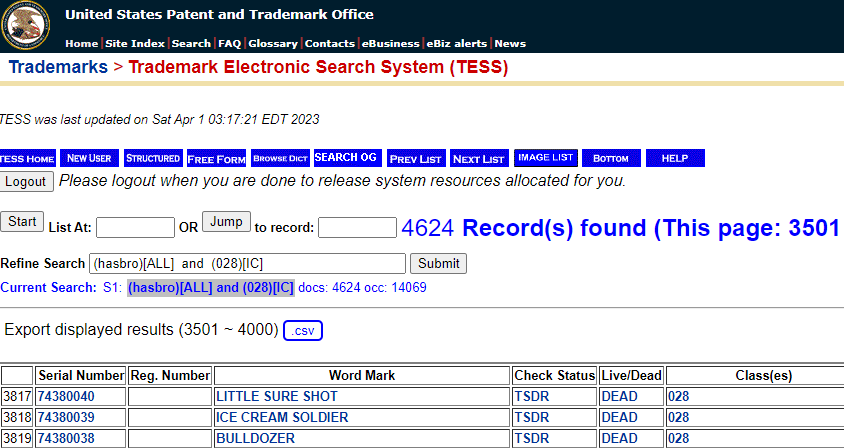Open the ICE CREAM SOLDIER word mark
The width and height of the screenshot is (844, 448).
282,417
